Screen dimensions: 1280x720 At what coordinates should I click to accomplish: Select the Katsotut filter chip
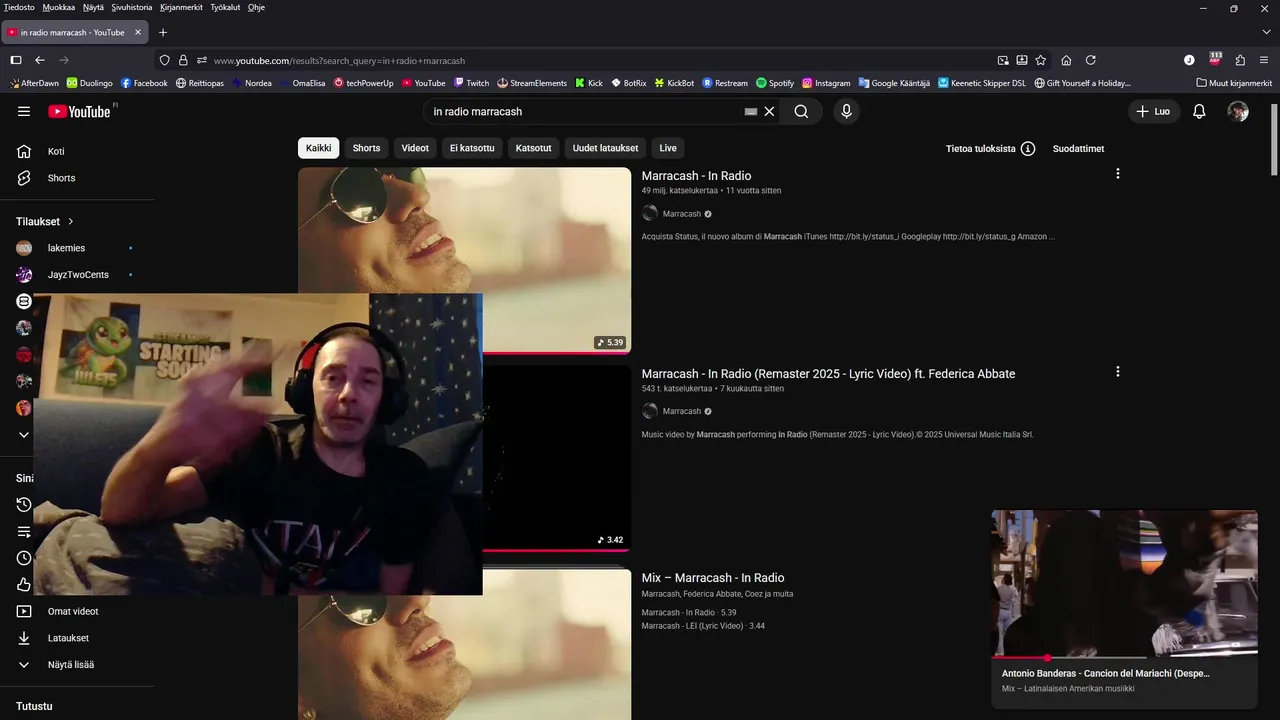tap(533, 148)
